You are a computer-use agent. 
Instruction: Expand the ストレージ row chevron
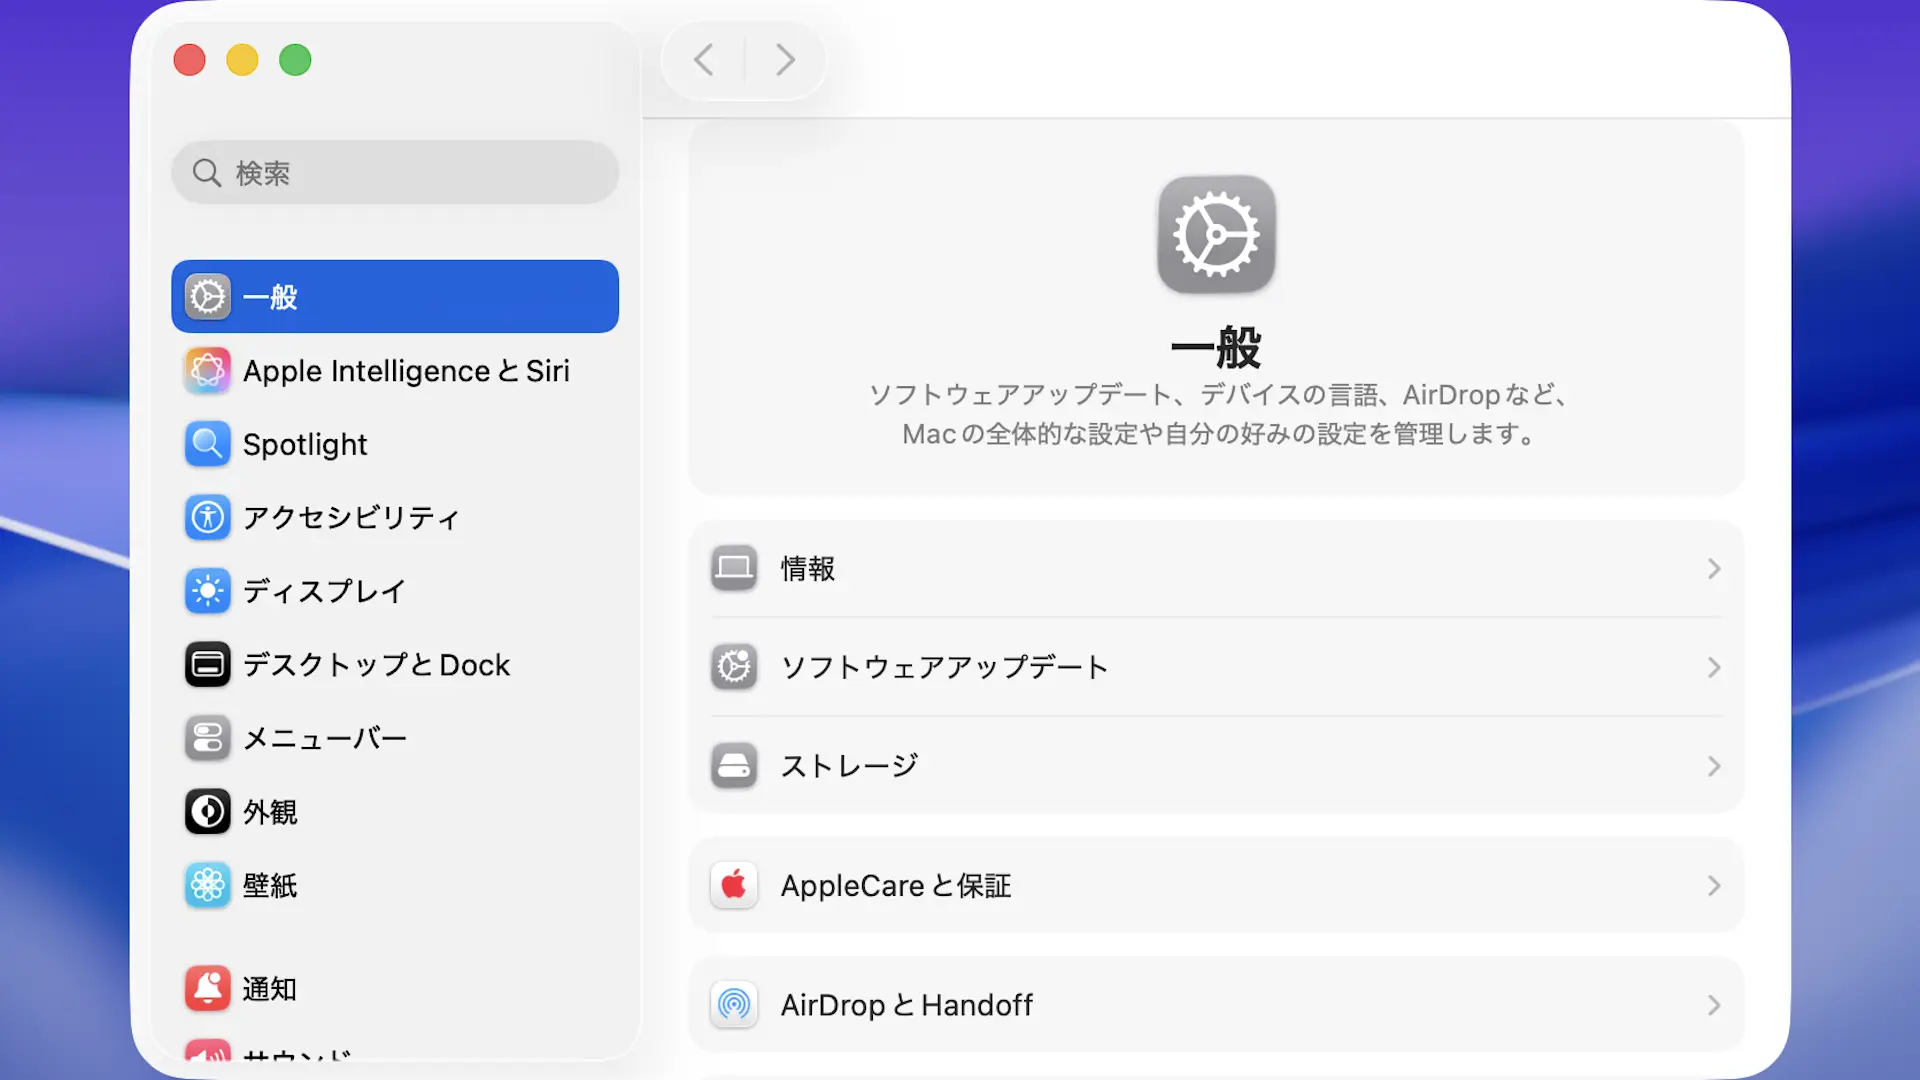pos(1713,766)
